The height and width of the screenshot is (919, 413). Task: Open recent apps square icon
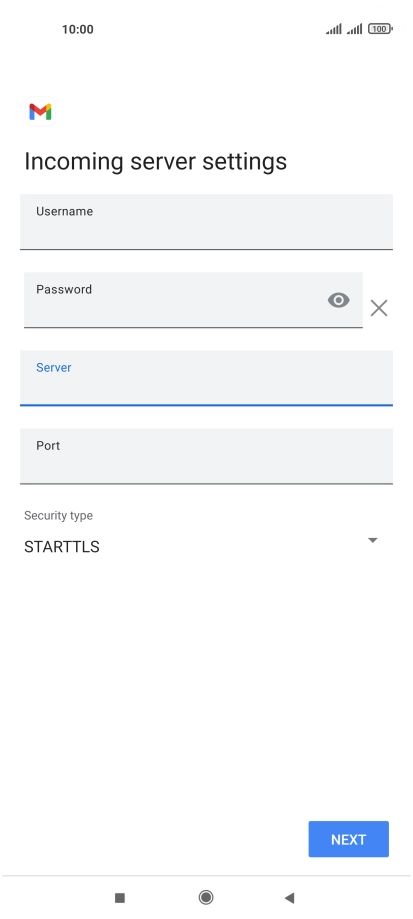[120, 897]
